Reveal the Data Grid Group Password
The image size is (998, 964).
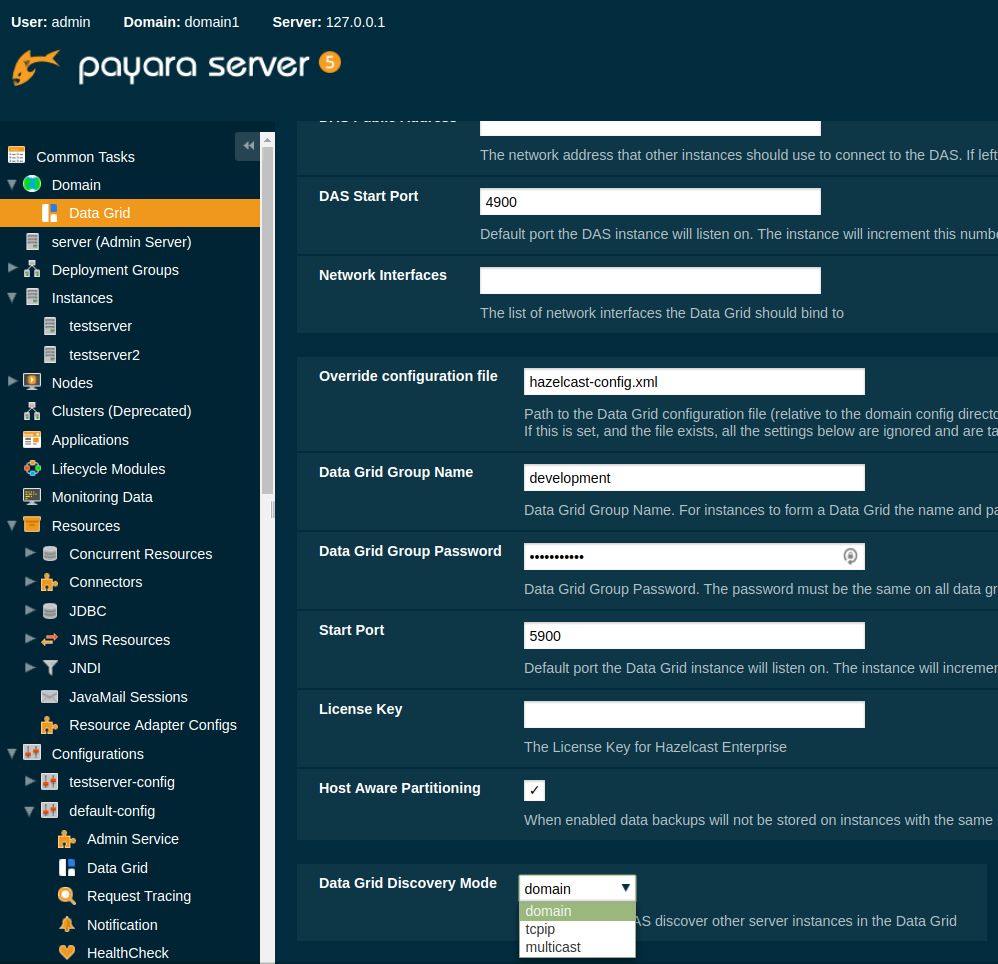[851, 556]
